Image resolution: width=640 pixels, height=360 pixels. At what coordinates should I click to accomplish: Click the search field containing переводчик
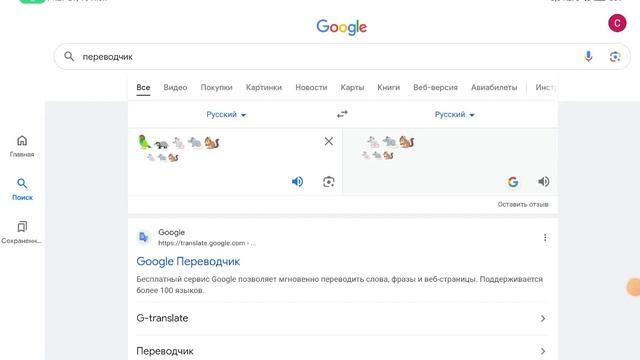click(x=322, y=56)
